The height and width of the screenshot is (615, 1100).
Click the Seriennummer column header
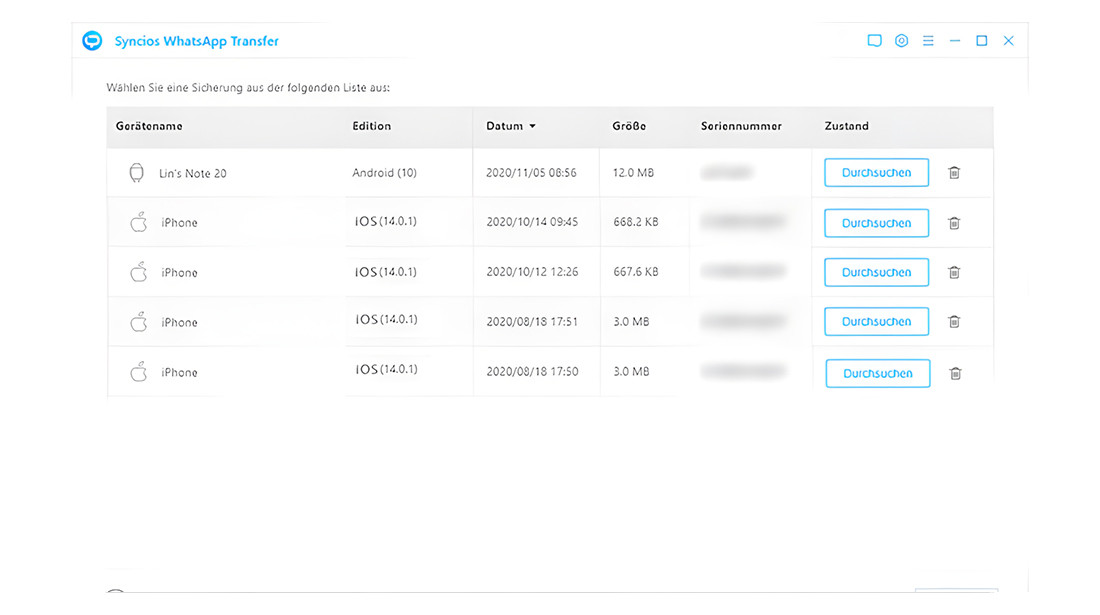click(741, 126)
